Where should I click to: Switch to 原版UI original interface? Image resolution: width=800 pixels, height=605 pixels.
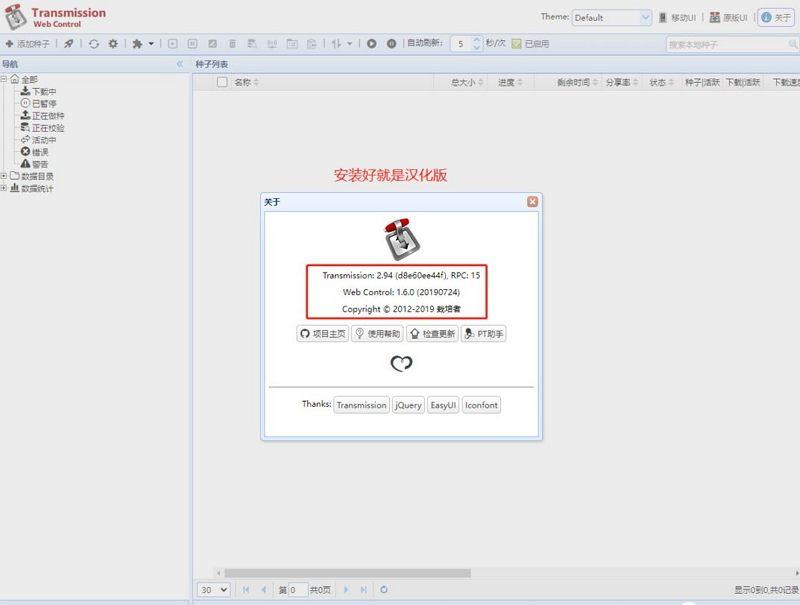[x=728, y=18]
